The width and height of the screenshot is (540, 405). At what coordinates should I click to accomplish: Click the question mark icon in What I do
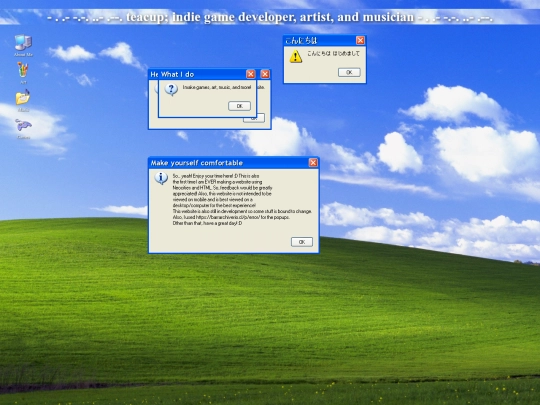(171, 90)
